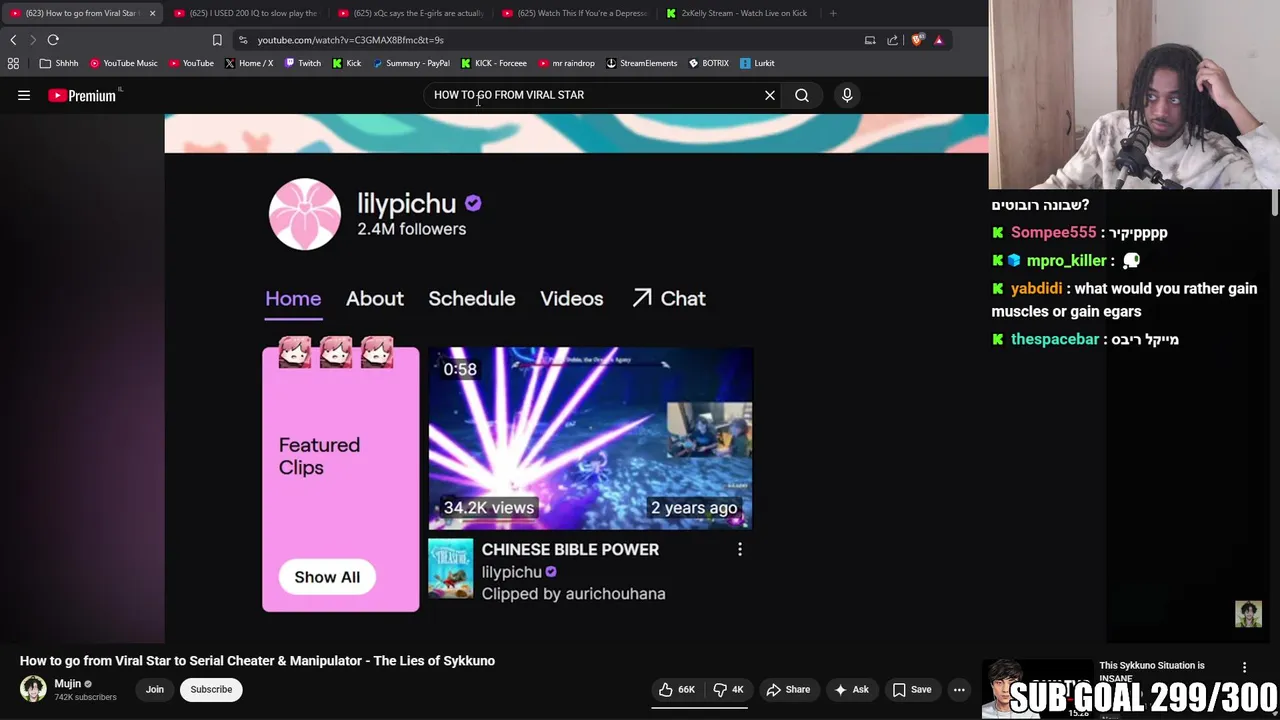Screen dimensions: 1280x720
Task: Click the lilypichu channel name
Action: 407,203
